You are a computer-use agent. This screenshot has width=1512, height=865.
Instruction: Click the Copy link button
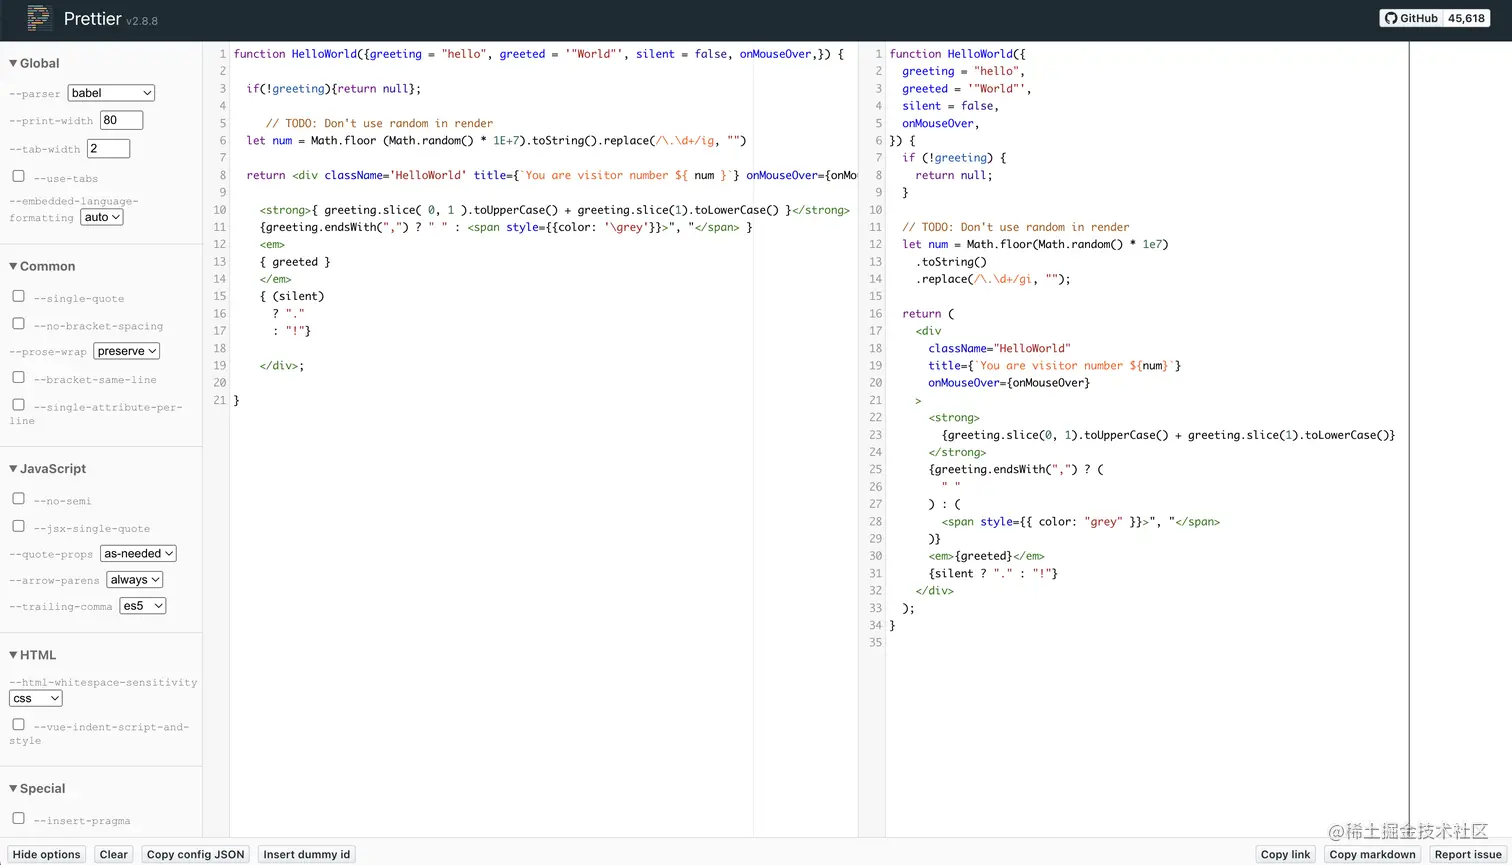(x=1285, y=854)
